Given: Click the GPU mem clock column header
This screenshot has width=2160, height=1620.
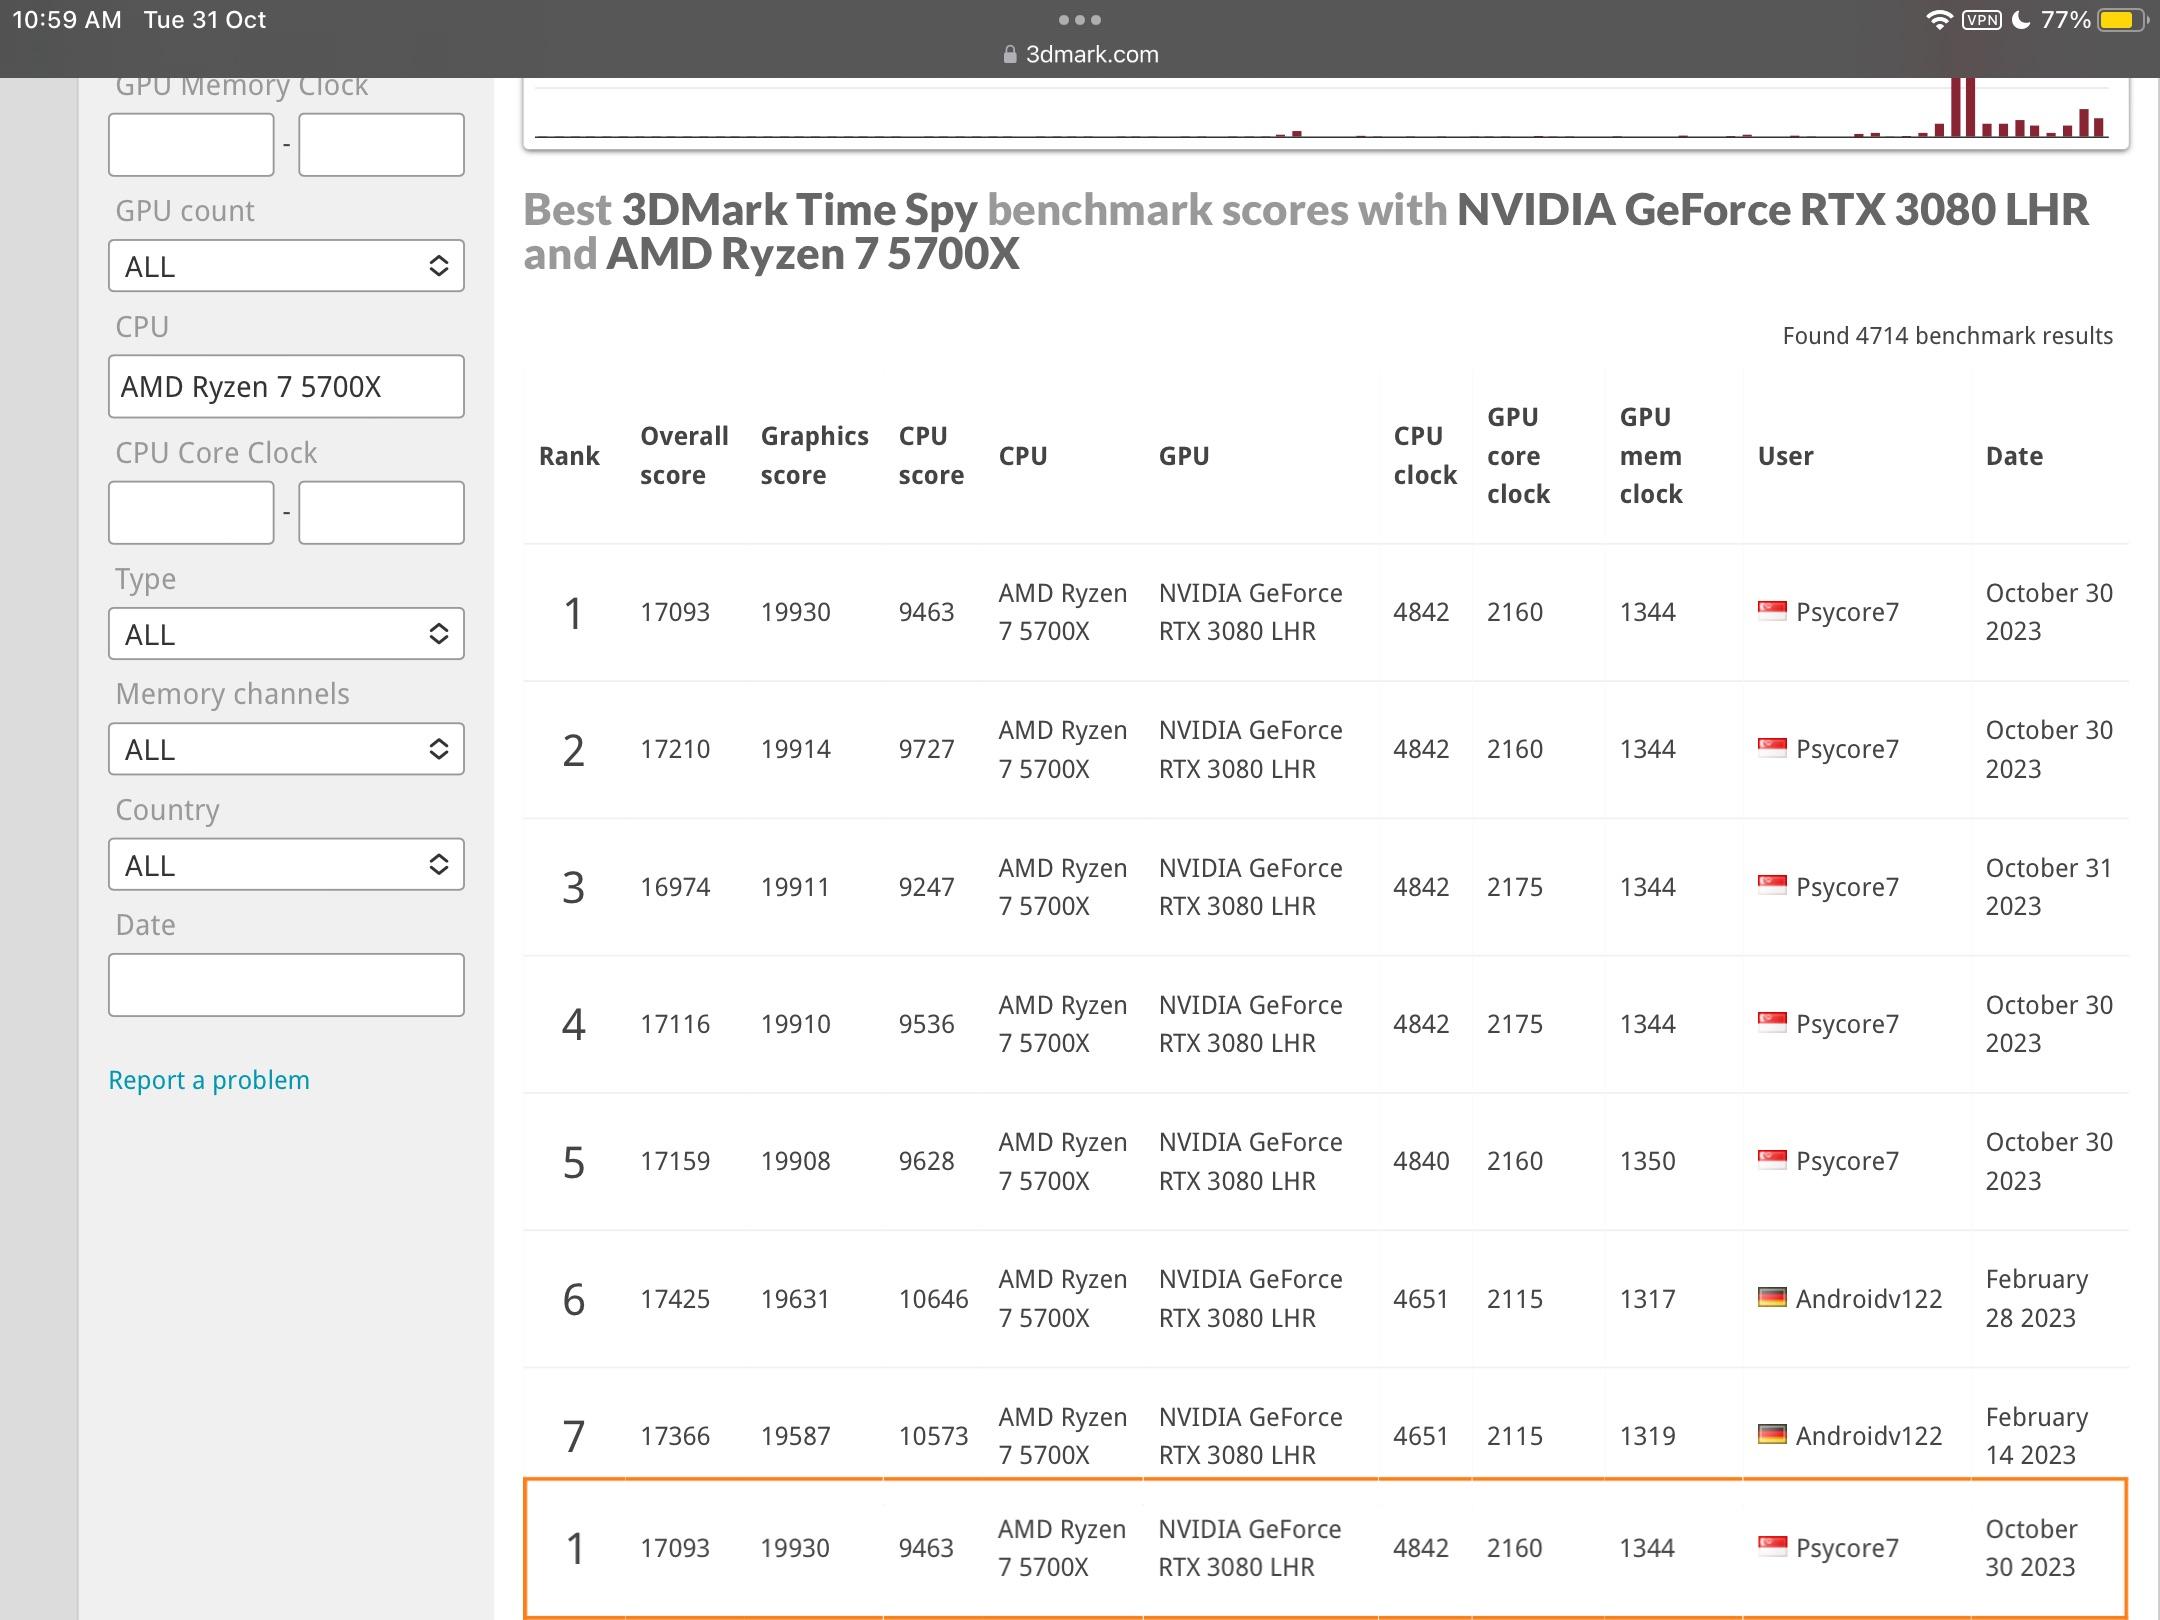Looking at the screenshot, I should click(x=1651, y=456).
